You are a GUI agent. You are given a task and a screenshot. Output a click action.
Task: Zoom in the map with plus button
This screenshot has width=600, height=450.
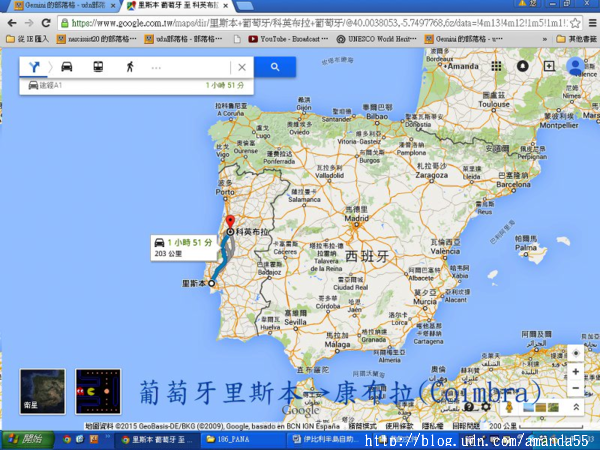tap(574, 371)
